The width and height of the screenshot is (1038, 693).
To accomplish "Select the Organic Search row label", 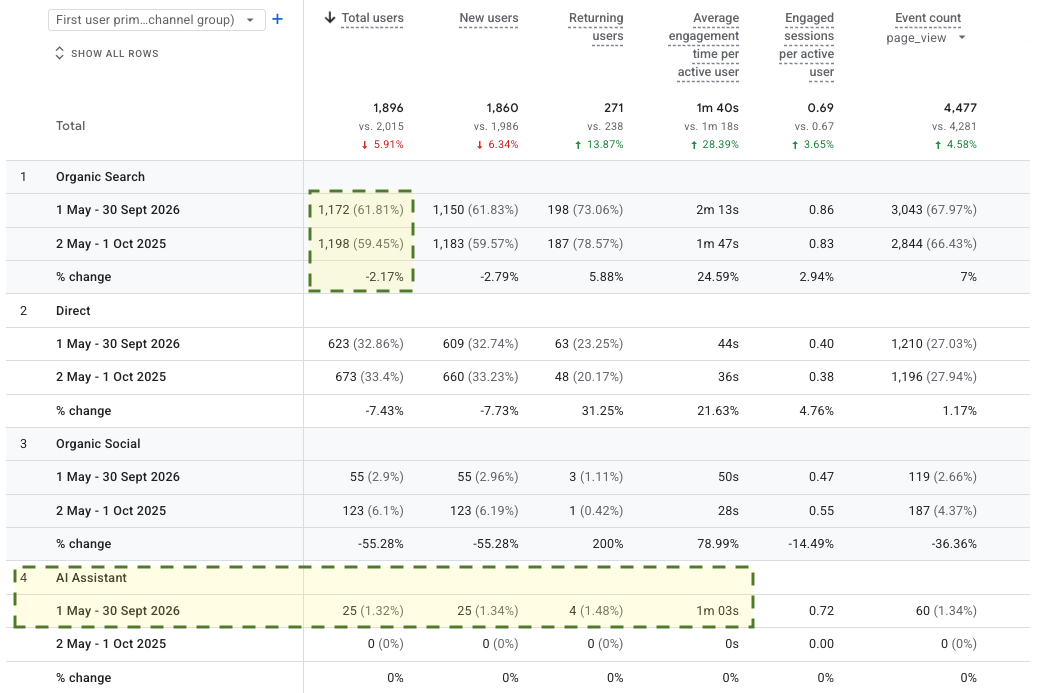I will click(100, 177).
